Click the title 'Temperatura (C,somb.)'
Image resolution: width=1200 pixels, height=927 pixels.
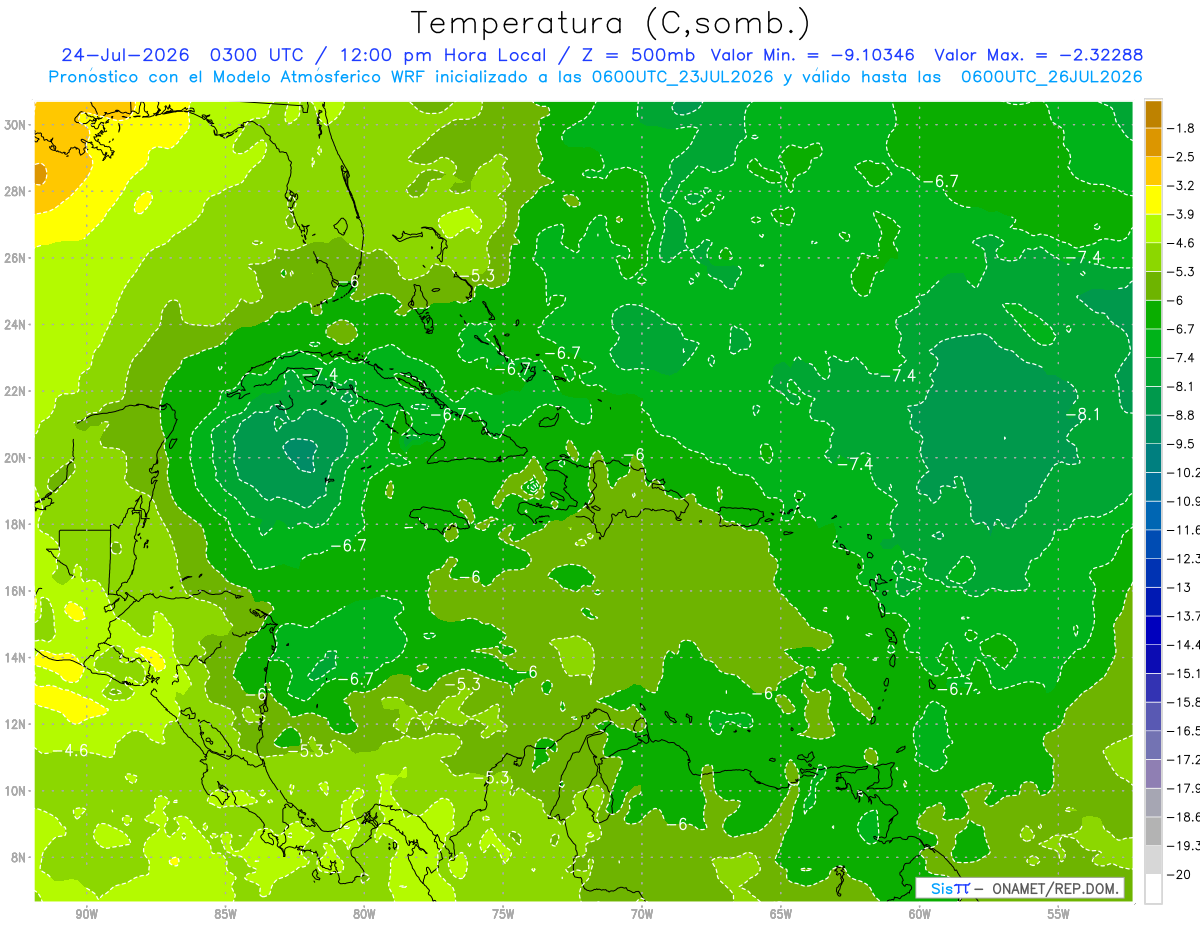pyautogui.click(x=610, y=23)
